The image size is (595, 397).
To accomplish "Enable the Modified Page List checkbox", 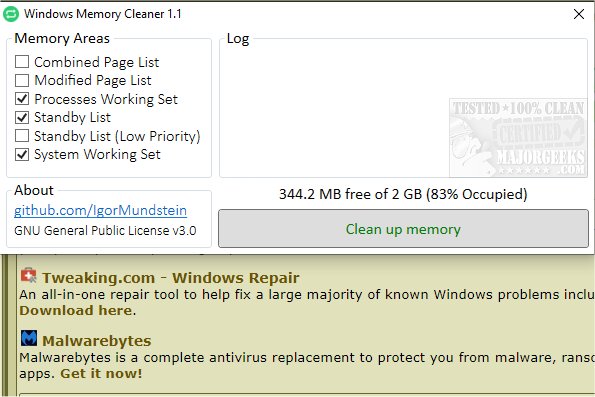I will (22, 80).
